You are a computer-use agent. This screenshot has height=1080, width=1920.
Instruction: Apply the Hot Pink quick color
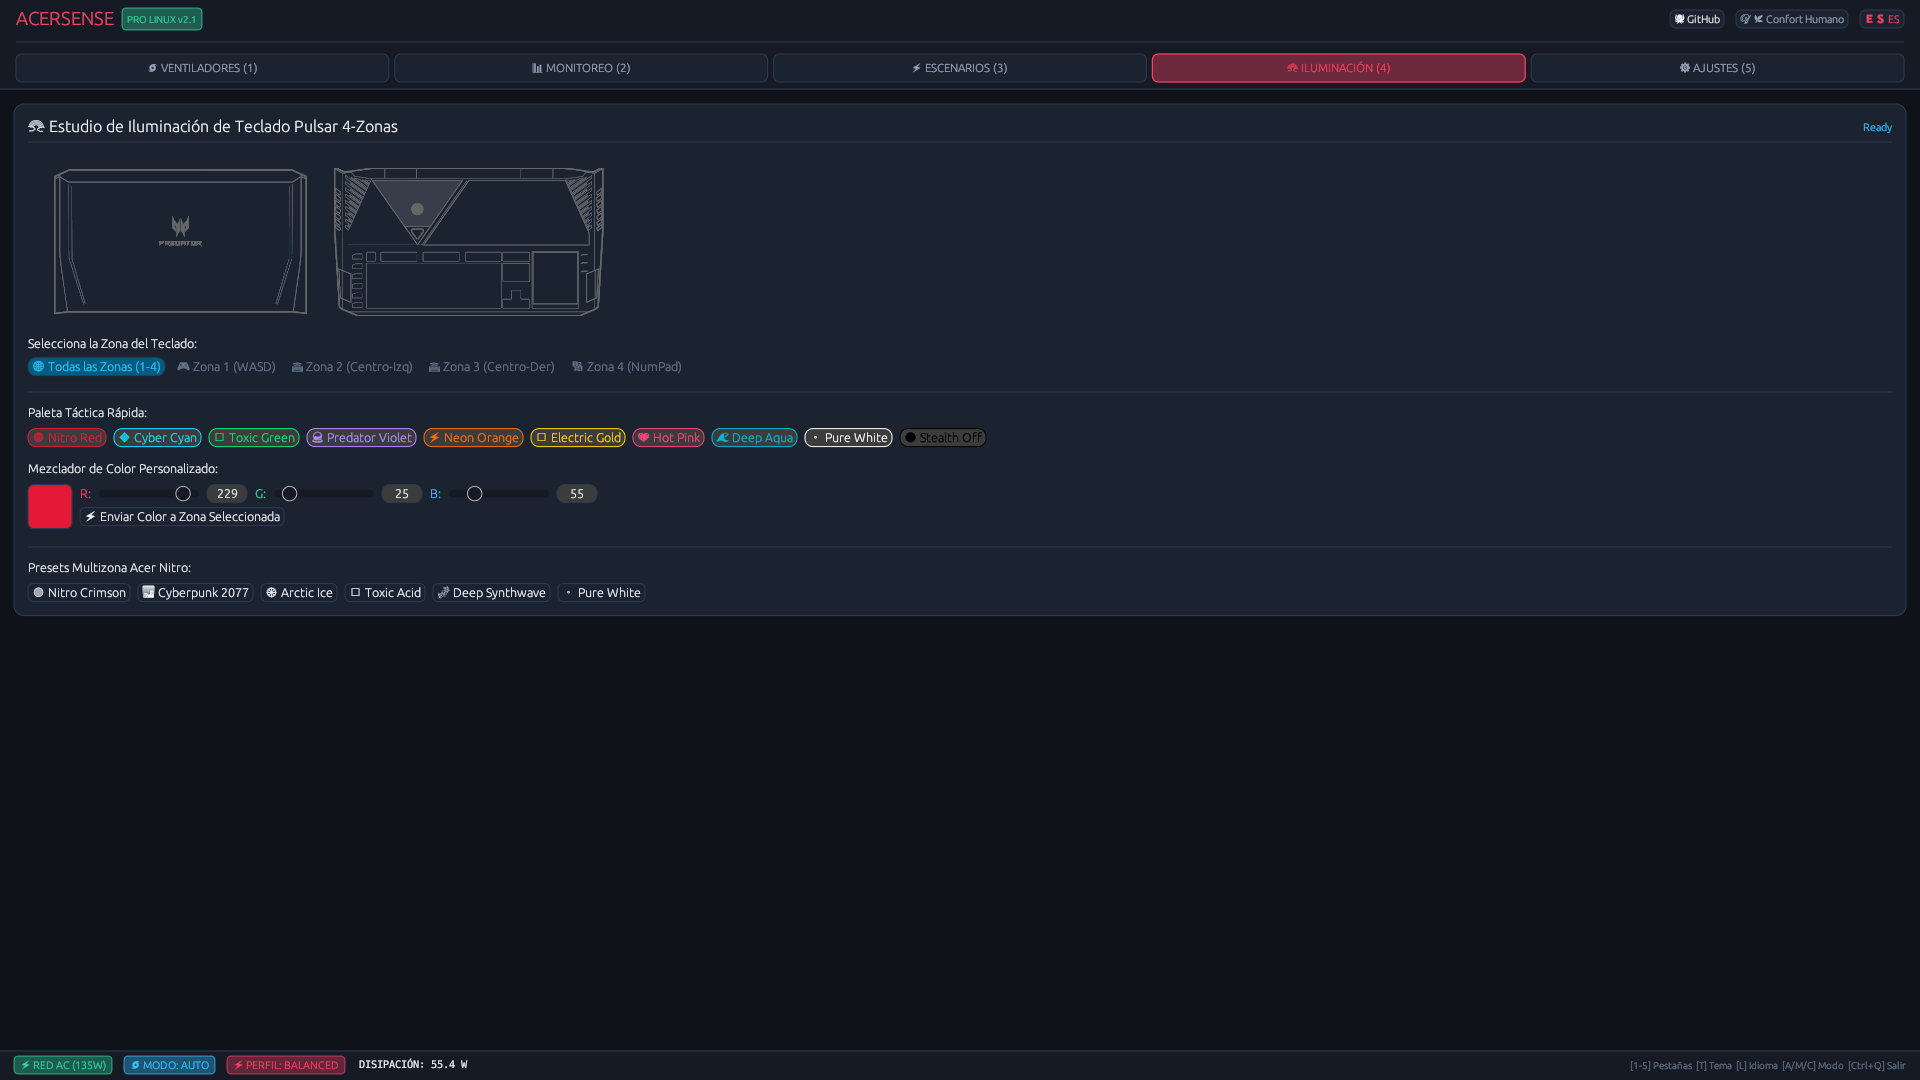[x=668, y=438]
